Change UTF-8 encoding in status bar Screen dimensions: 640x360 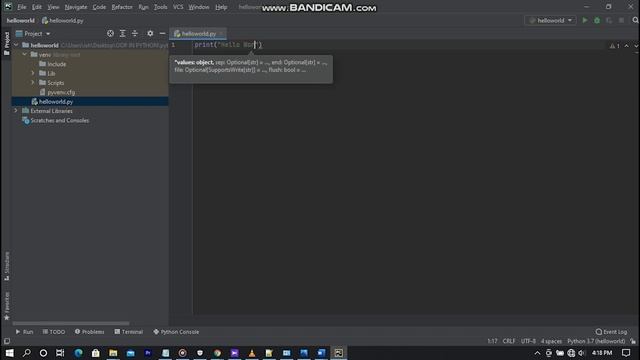528,341
